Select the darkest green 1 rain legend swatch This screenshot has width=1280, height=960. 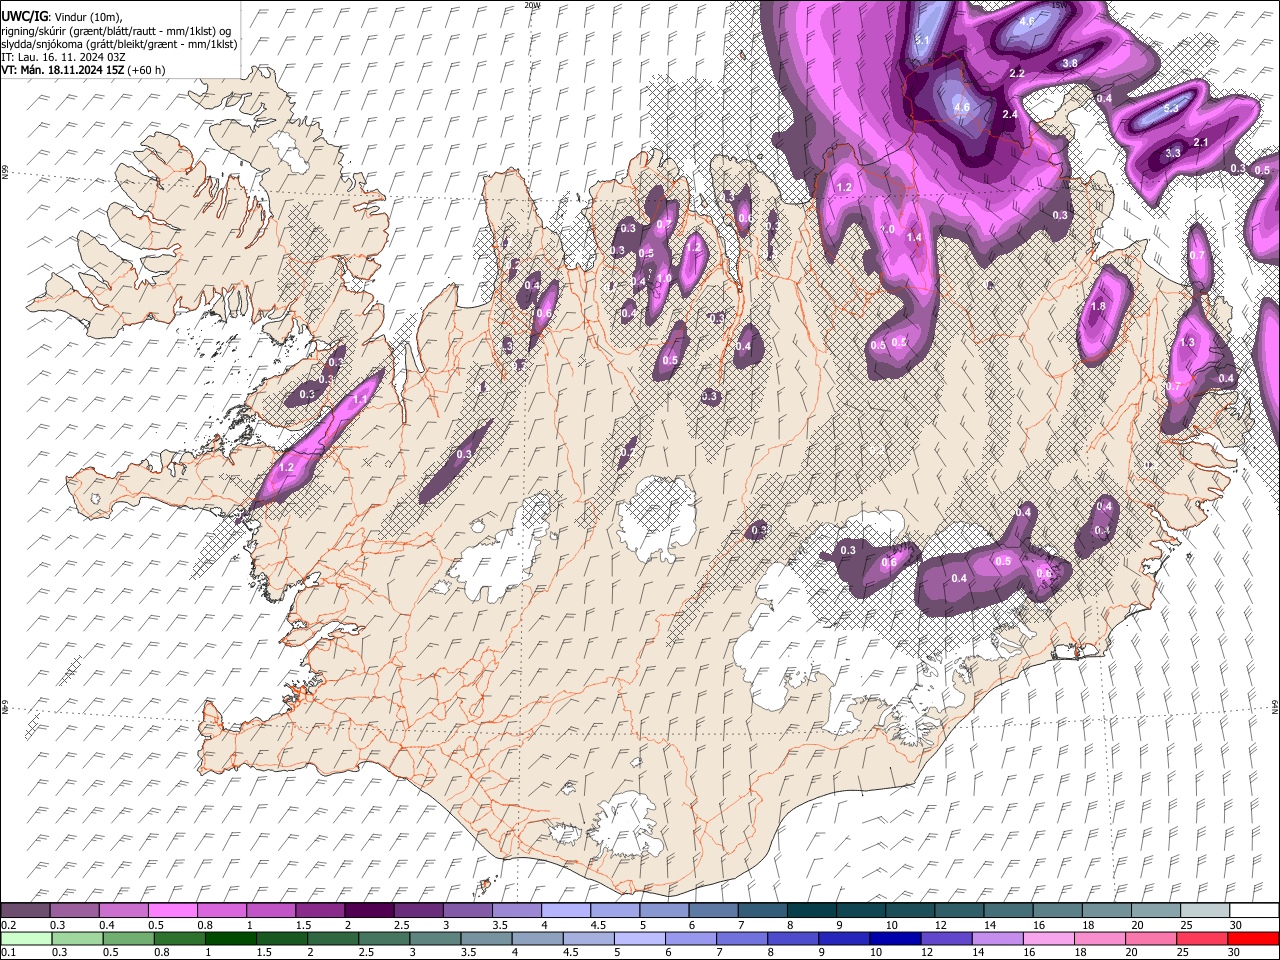click(230, 938)
